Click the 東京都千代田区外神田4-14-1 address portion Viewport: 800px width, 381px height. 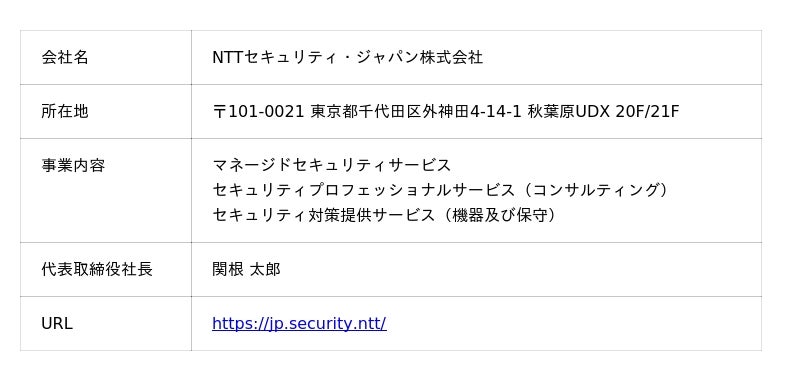[416, 111]
